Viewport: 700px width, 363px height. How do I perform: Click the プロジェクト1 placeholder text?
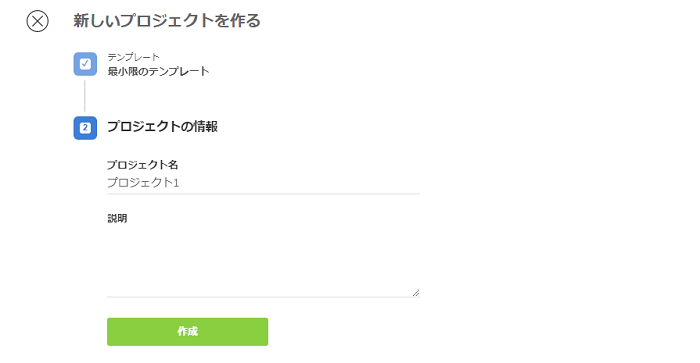[143, 183]
